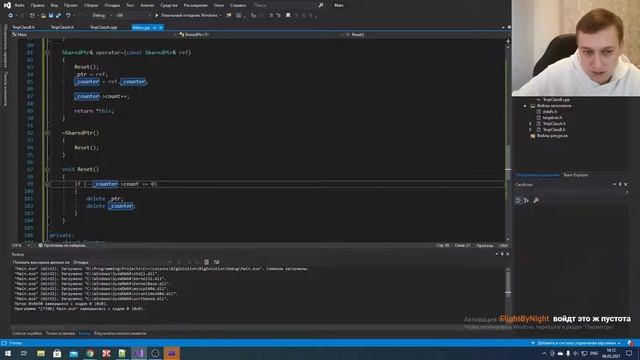Close the Properties panel
This screenshot has width=640, height=360.
click(626, 185)
